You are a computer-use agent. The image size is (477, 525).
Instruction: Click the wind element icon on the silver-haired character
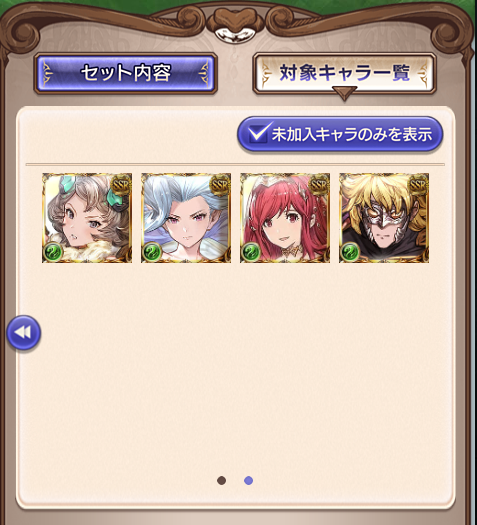152,252
